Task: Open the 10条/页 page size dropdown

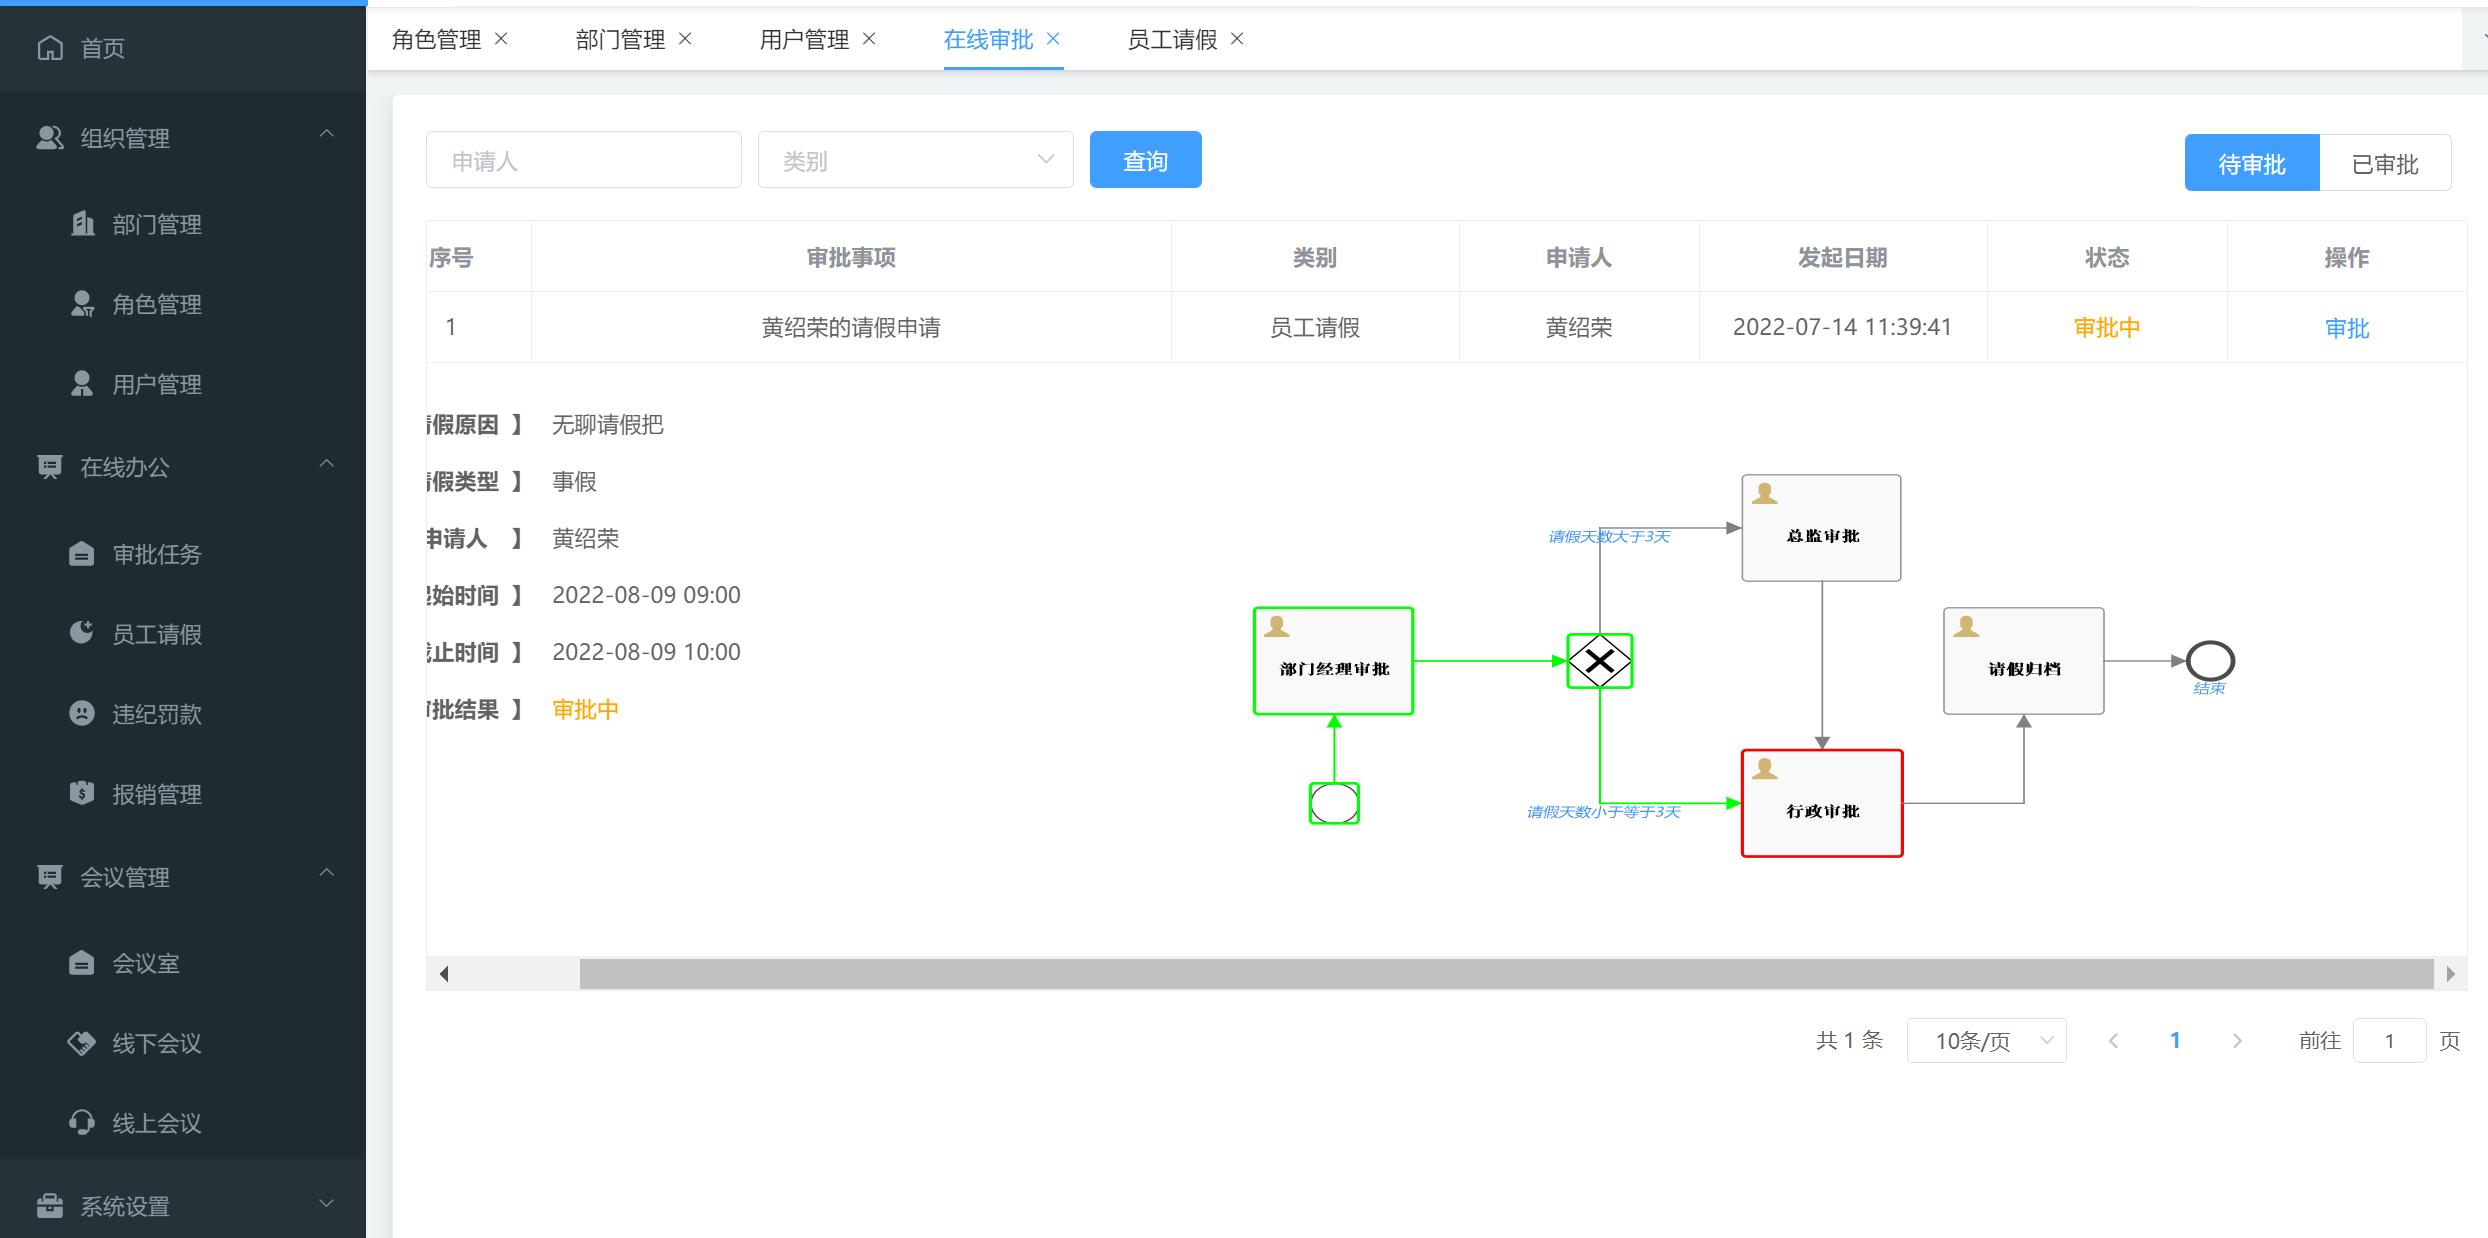Action: click(1986, 1041)
